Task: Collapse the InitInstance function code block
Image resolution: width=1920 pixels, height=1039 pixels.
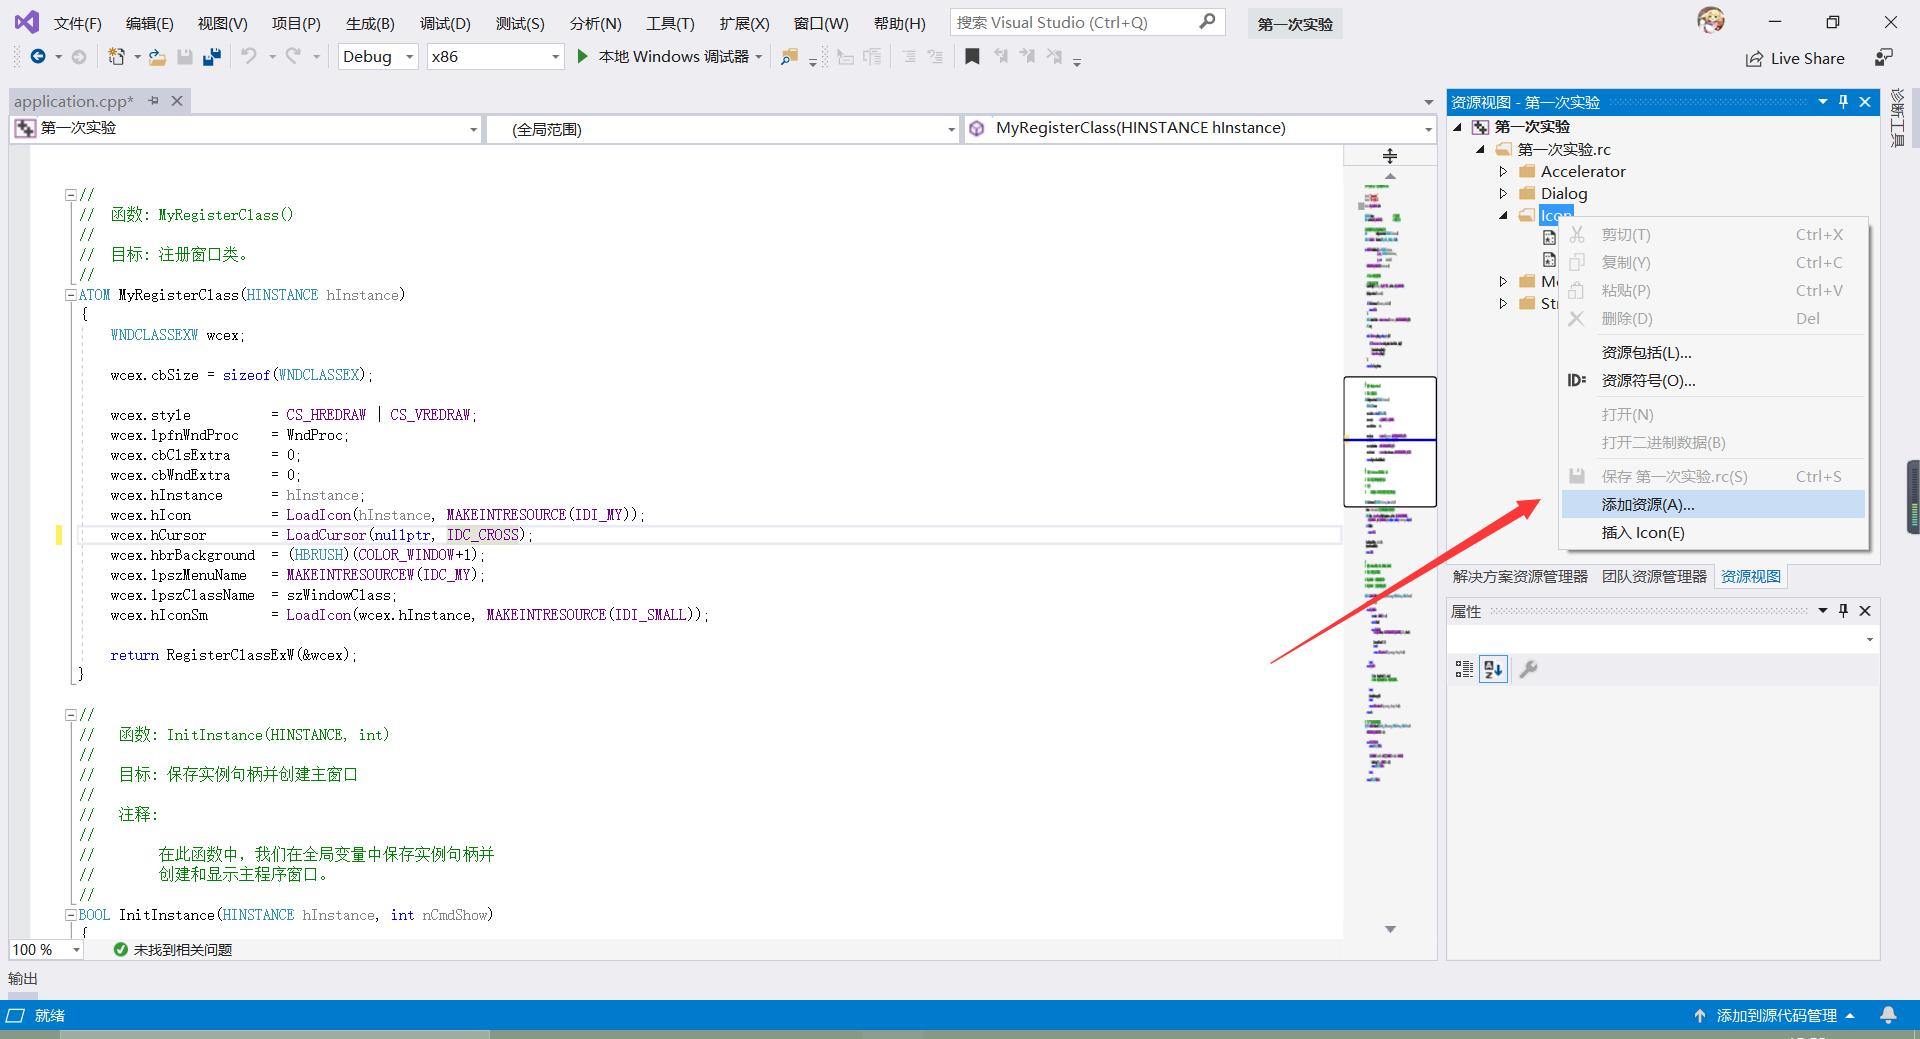Action: pyautogui.click(x=71, y=915)
